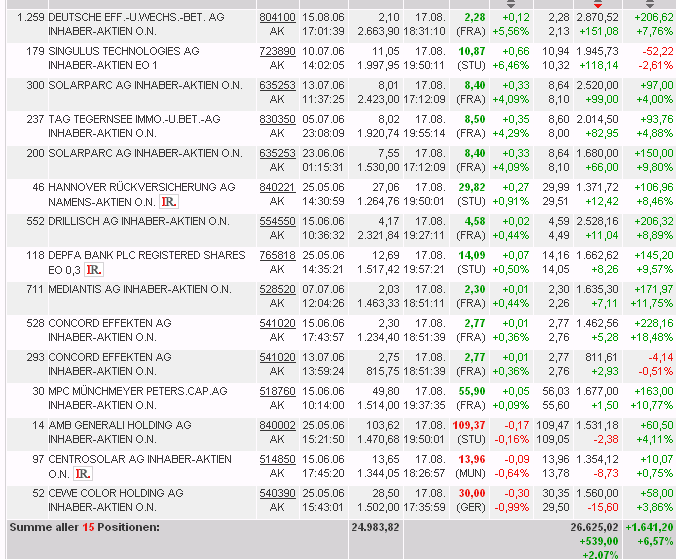The height and width of the screenshot is (559, 676).
Task: Open WKN 840002 link for AMB Generali
Action: pyautogui.click(x=277, y=426)
